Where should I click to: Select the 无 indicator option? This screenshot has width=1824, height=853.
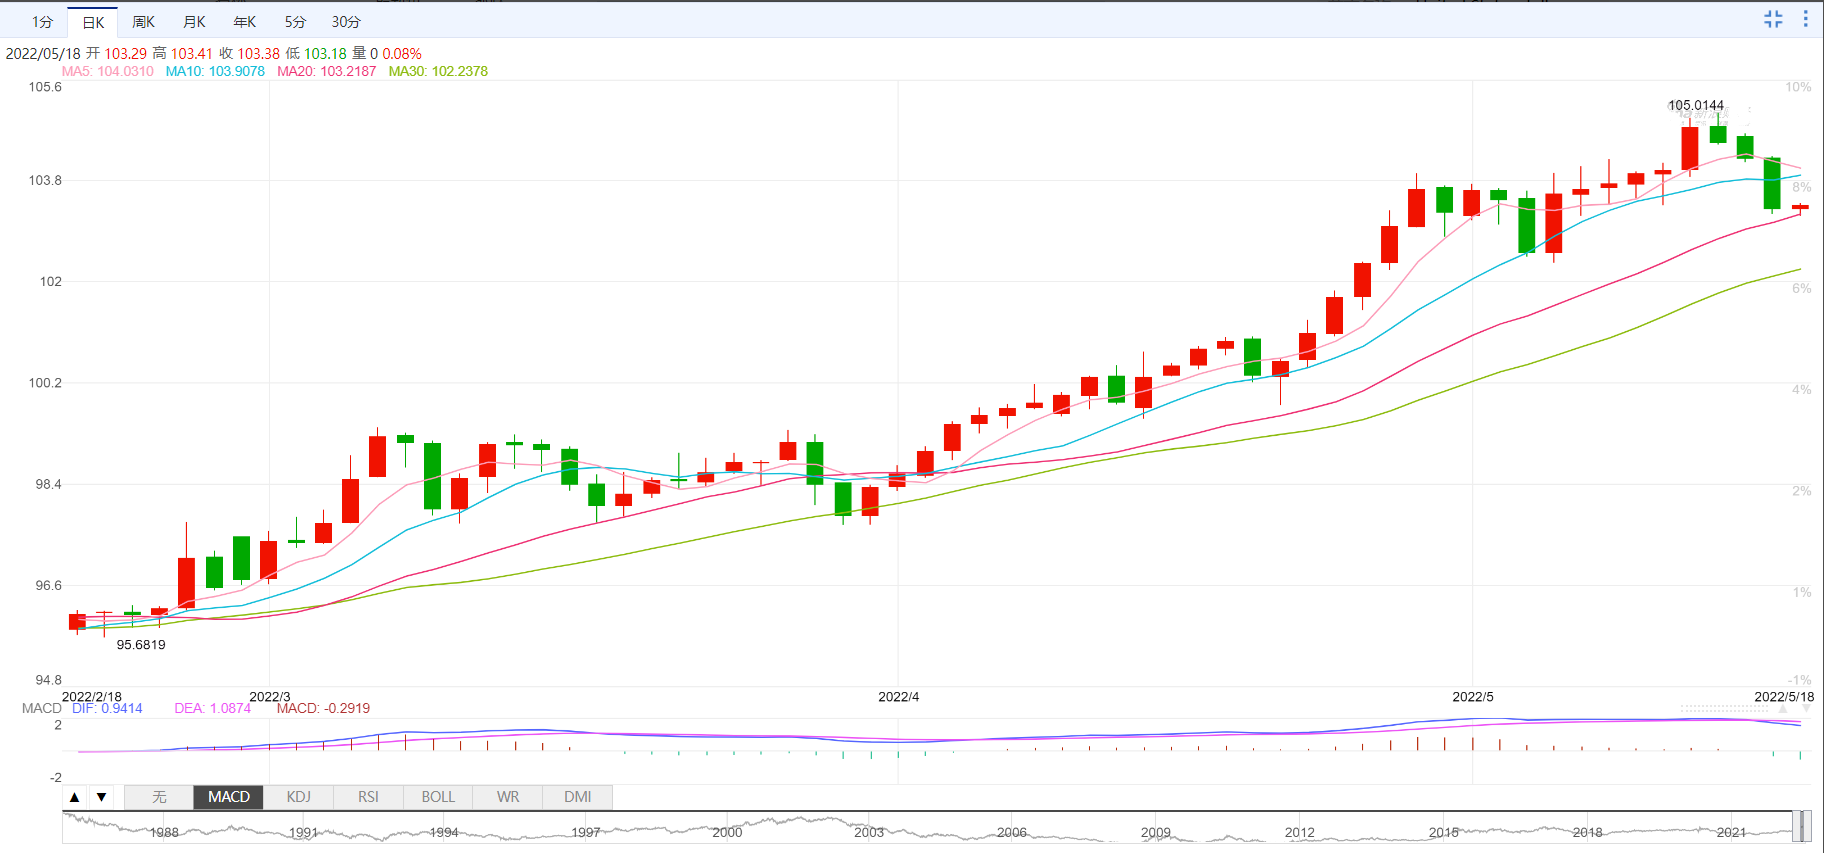click(159, 797)
